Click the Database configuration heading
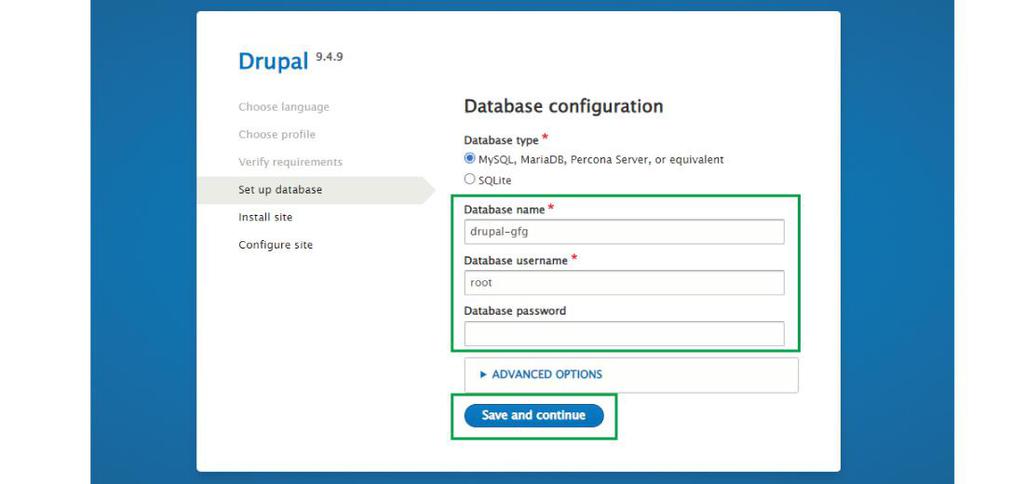This screenshot has height=484, width=1024. 563,106
